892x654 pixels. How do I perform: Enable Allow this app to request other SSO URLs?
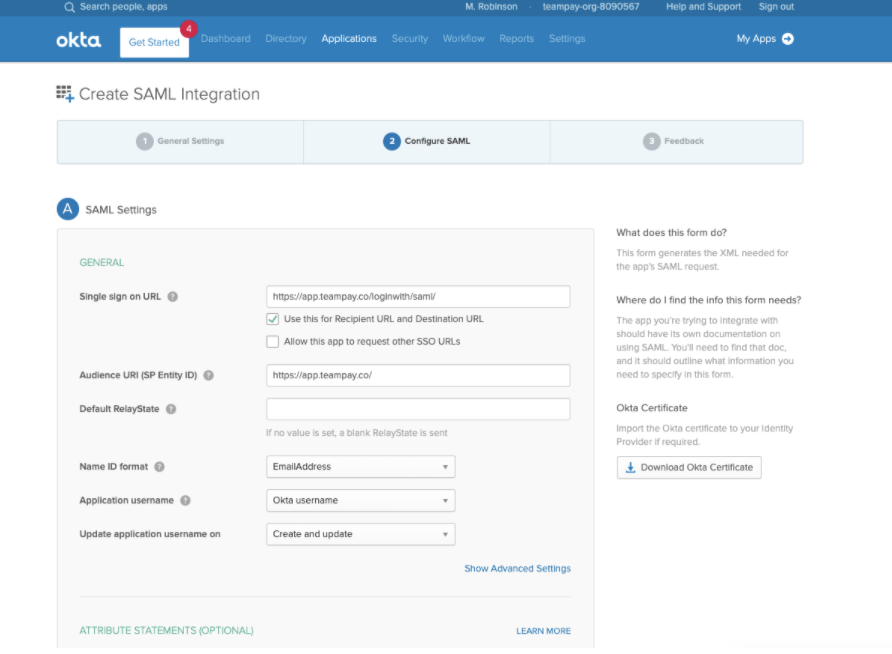pyautogui.click(x=272, y=341)
